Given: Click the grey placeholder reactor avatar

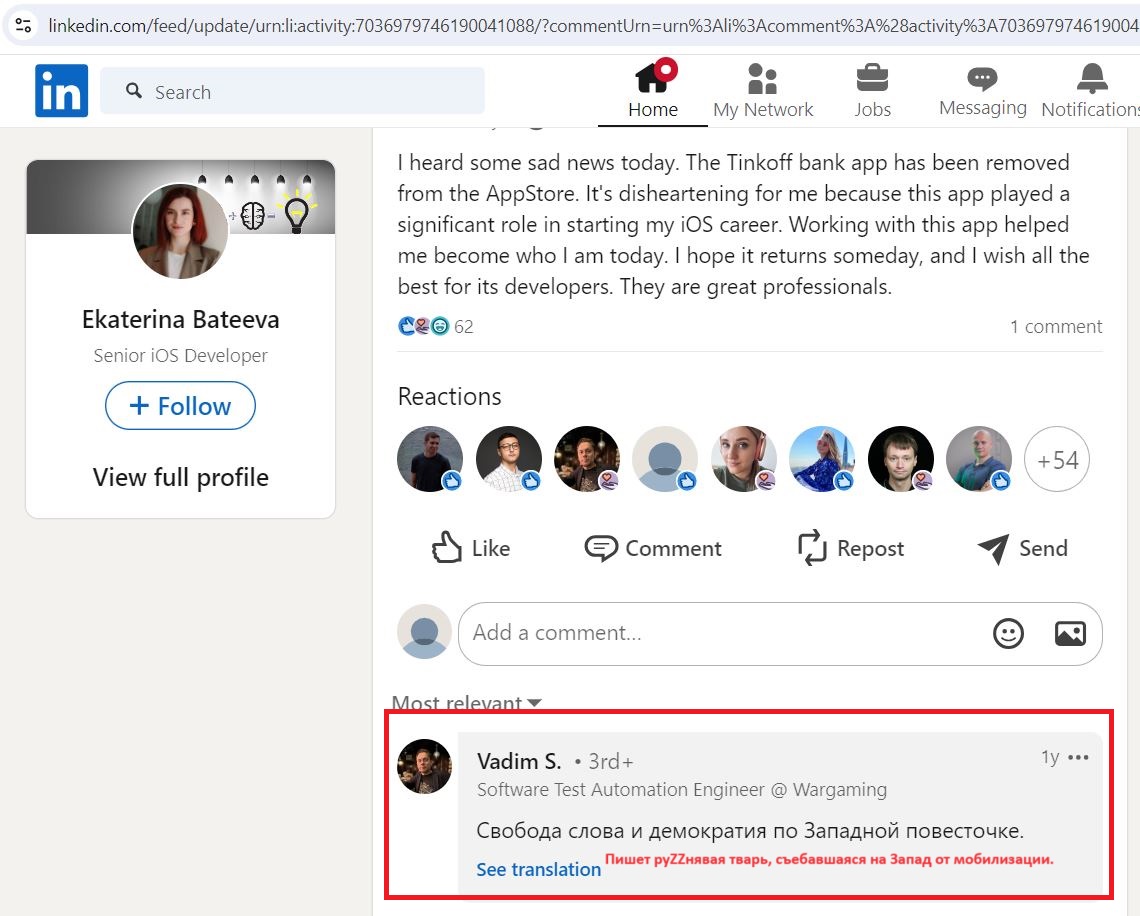Looking at the screenshot, I should pyautogui.click(x=665, y=459).
